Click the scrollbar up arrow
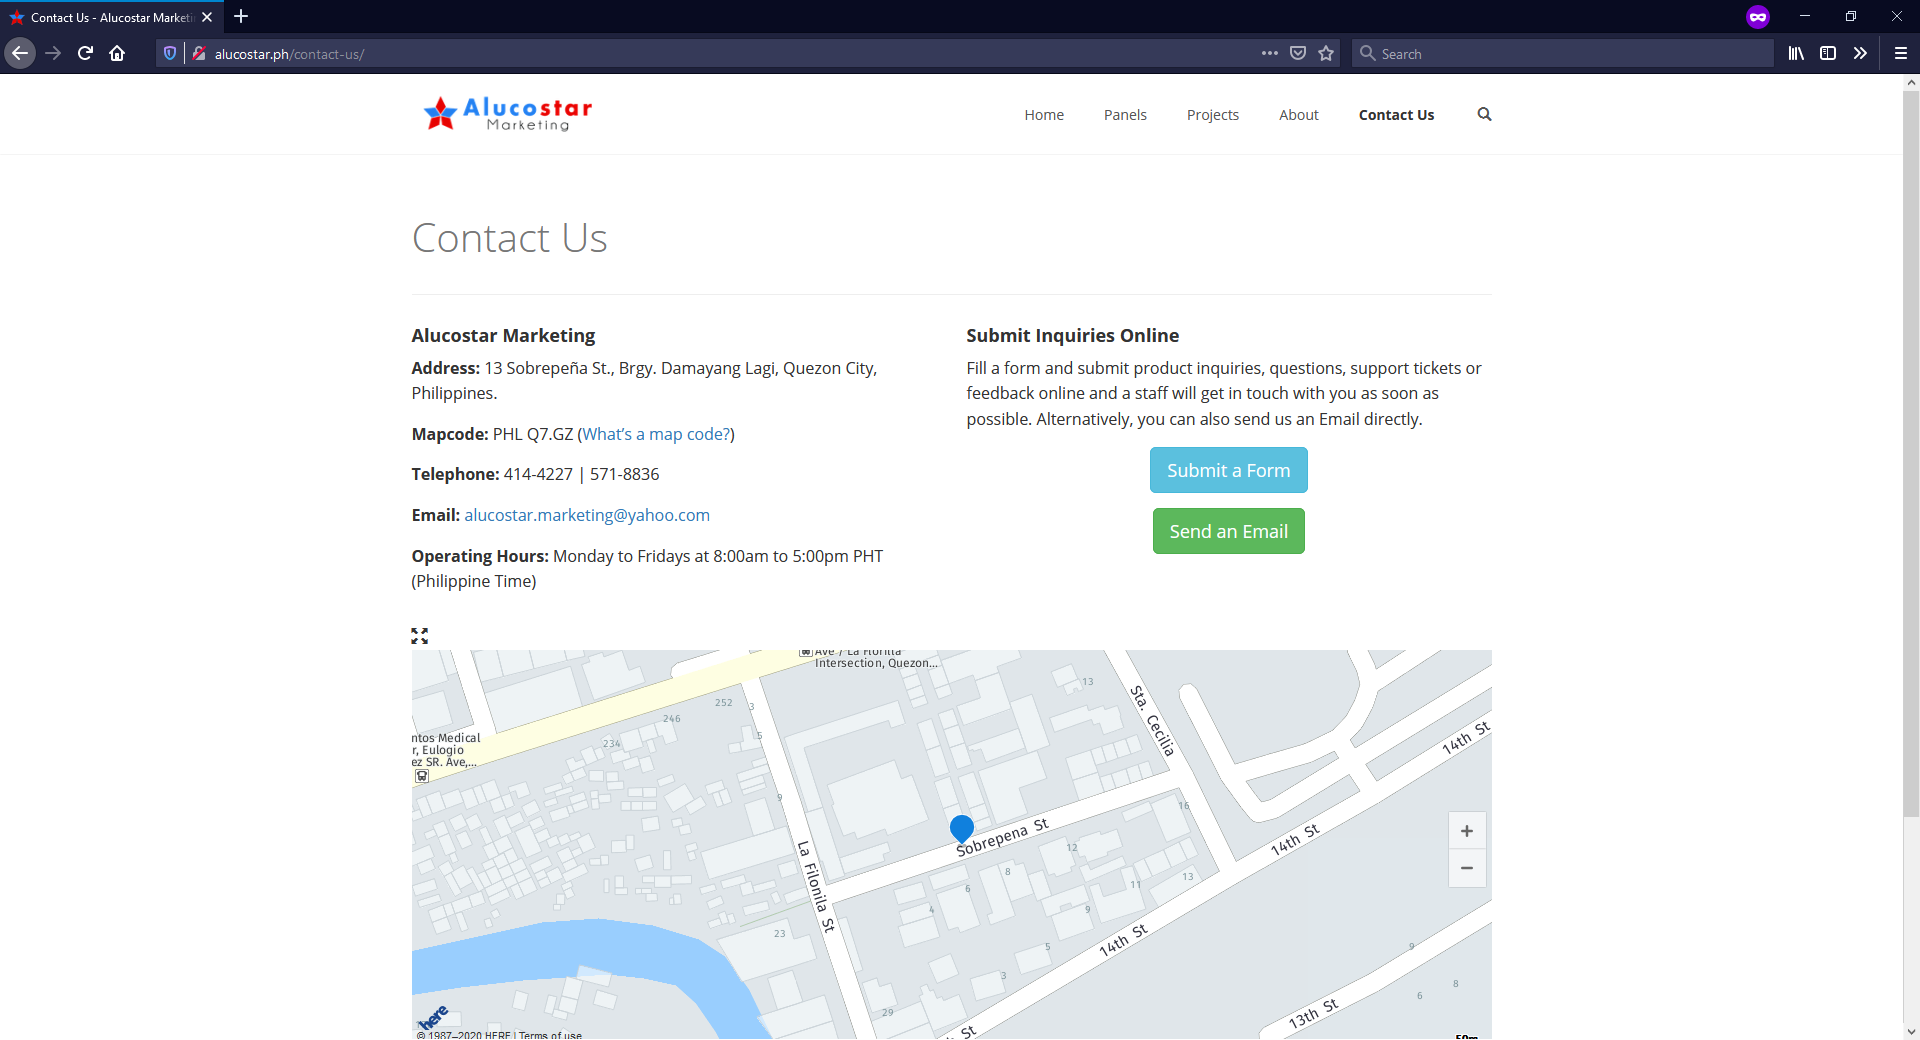 point(1911,83)
